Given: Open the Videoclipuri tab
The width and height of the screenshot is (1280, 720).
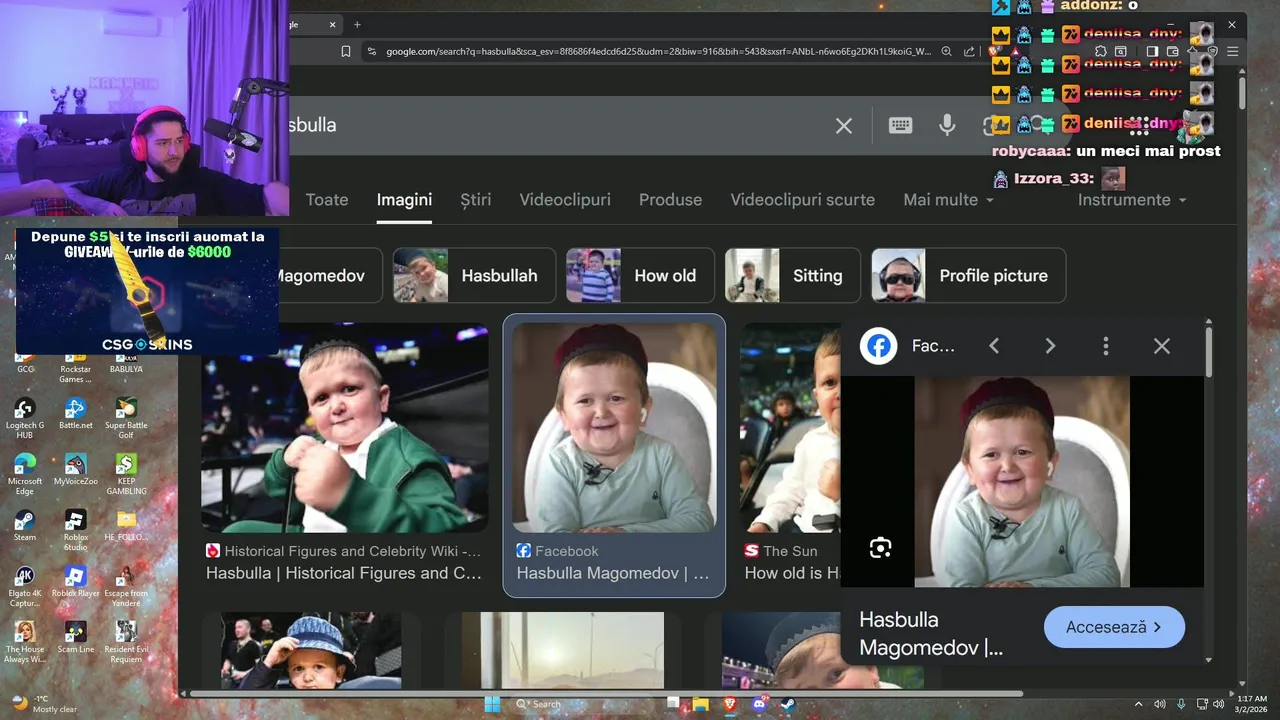Looking at the screenshot, I should tap(565, 200).
